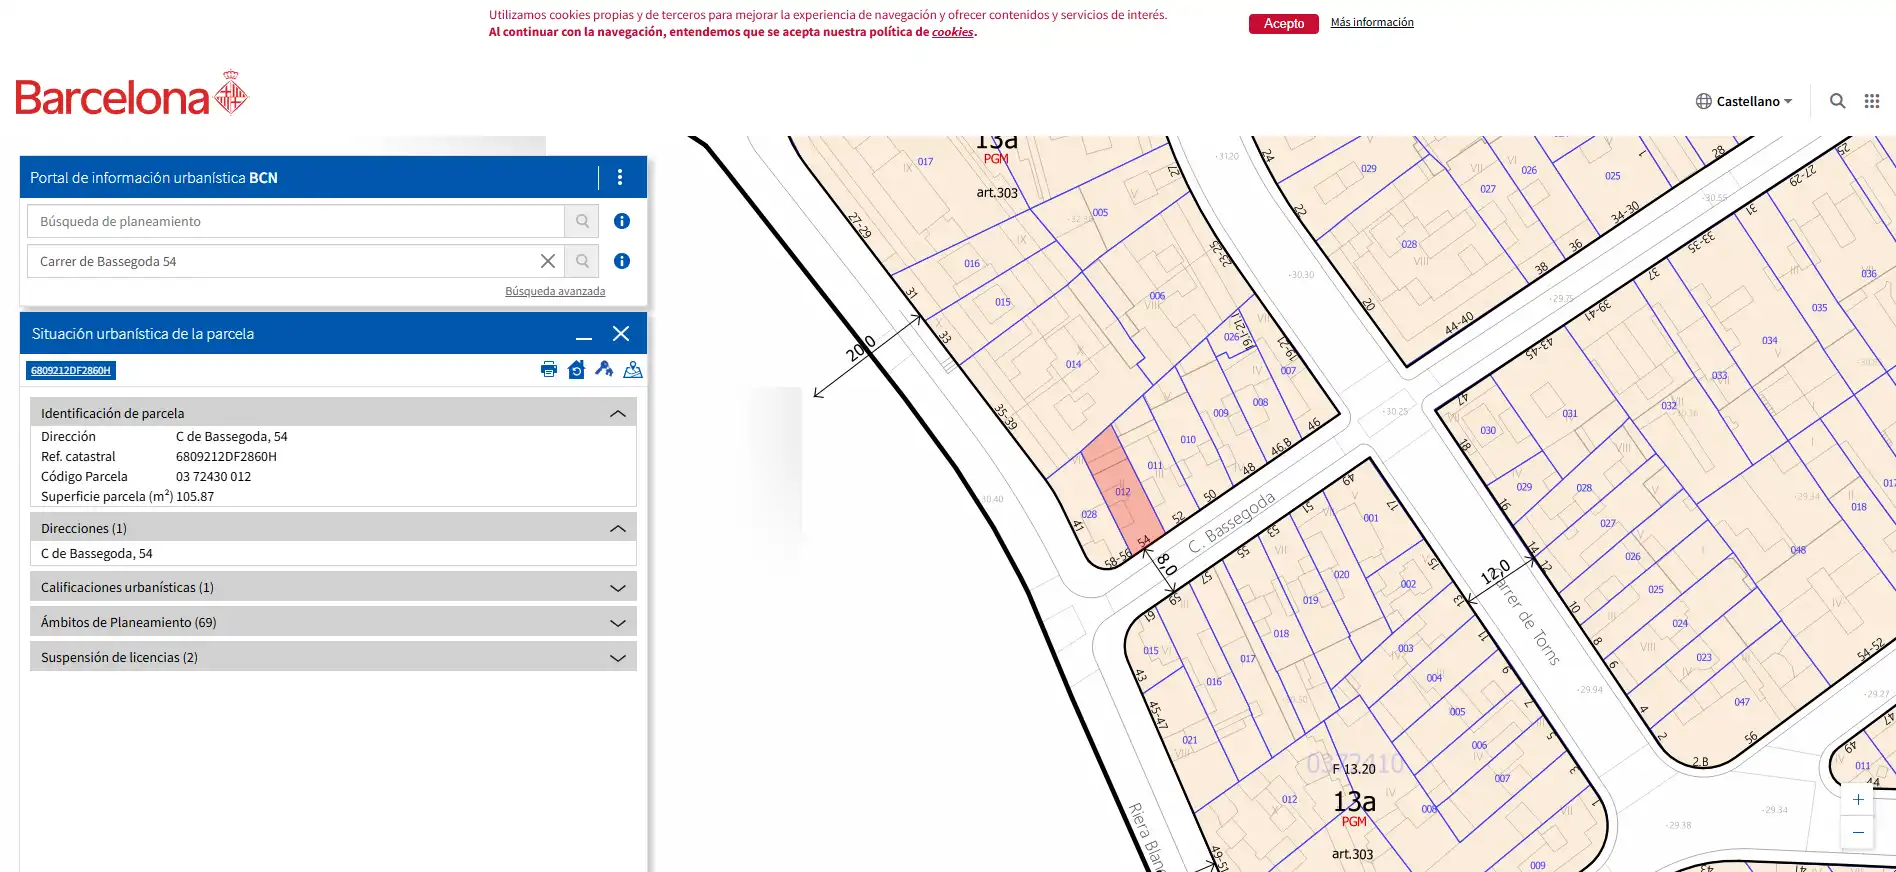
Task: Click the keys and house icon
Action: point(604,370)
